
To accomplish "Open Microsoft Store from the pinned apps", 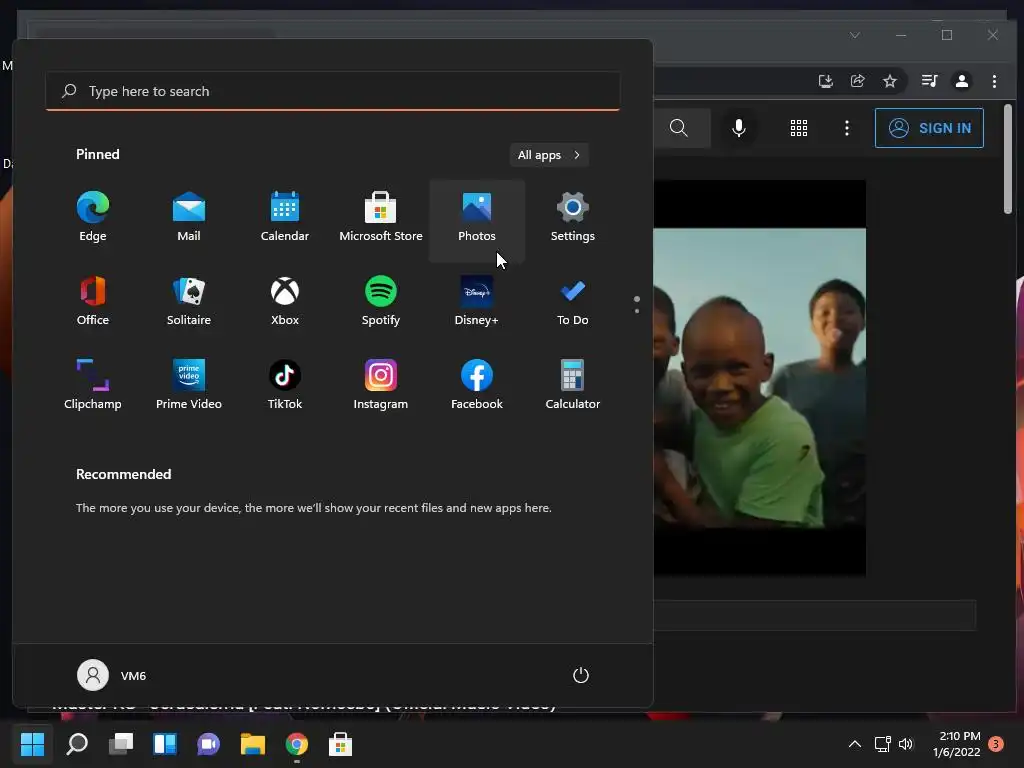I will point(381,217).
